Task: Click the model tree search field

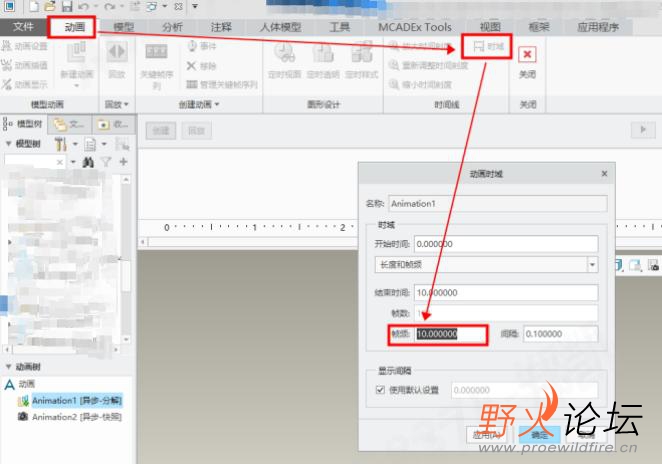Action: click(35, 162)
